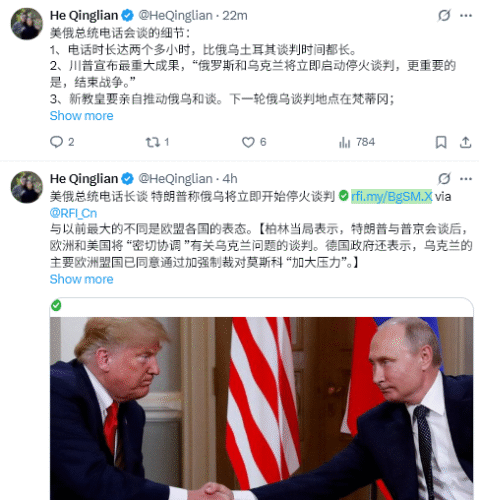Open more options menu on 4h tweet
479x500 pixels.
tap(466, 179)
